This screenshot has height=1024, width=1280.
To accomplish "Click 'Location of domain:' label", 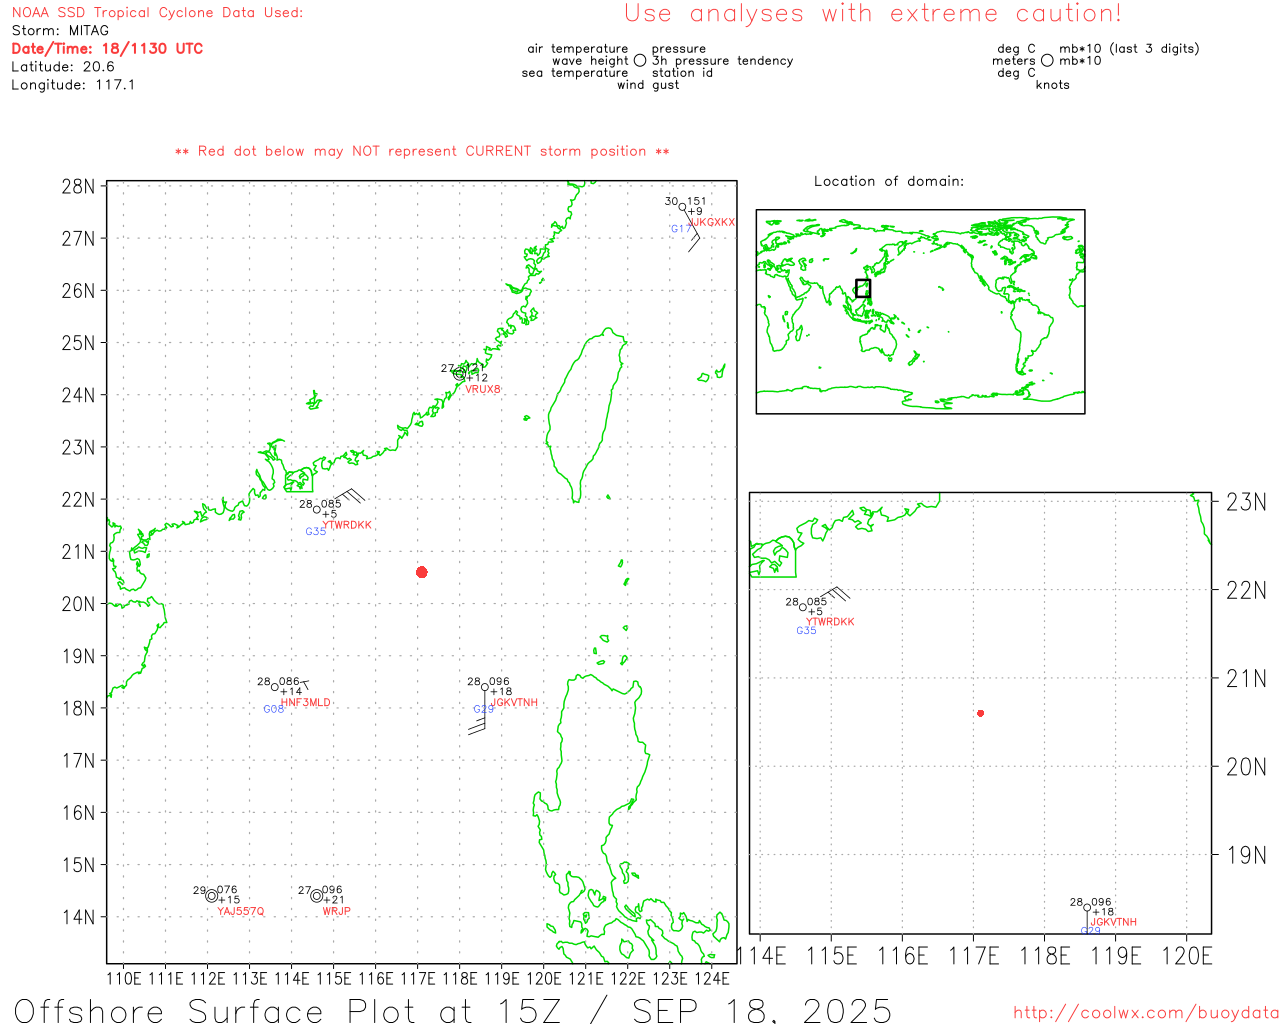I will tap(889, 181).
